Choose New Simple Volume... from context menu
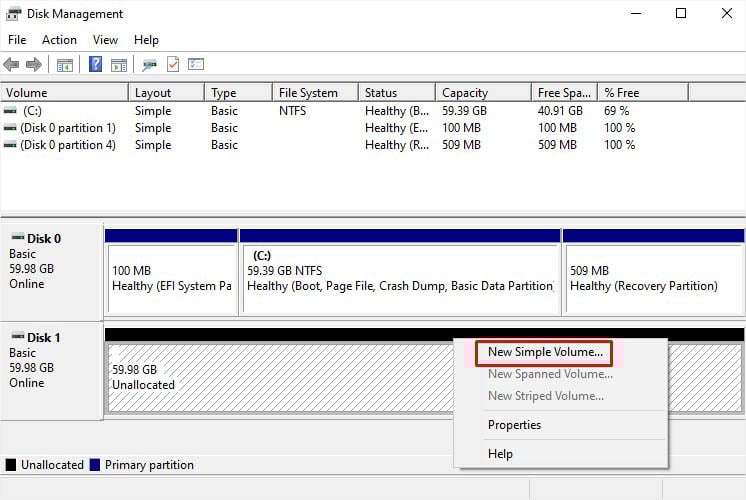The height and width of the screenshot is (500, 746). pyautogui.click(x=544, y=353)
